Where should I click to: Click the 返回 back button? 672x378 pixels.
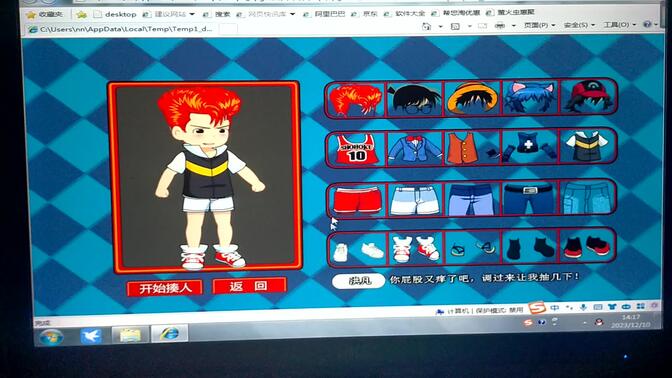[249, 286]
